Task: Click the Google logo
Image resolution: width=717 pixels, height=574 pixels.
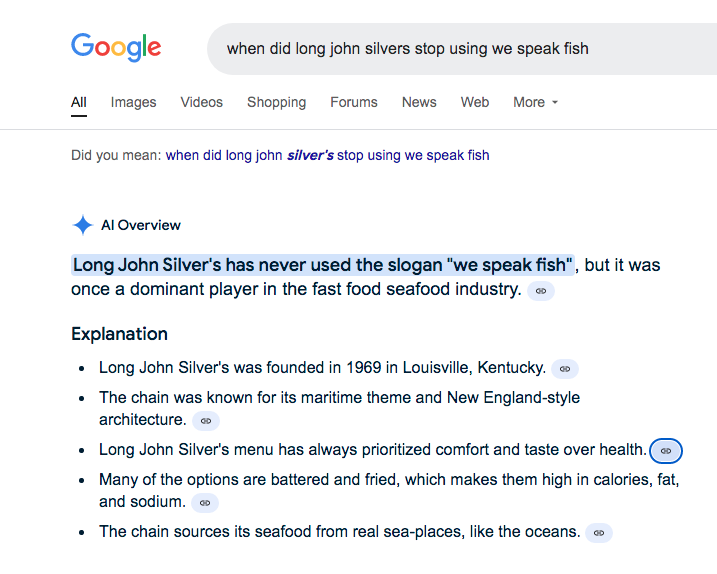Action: tap(116, 48)
